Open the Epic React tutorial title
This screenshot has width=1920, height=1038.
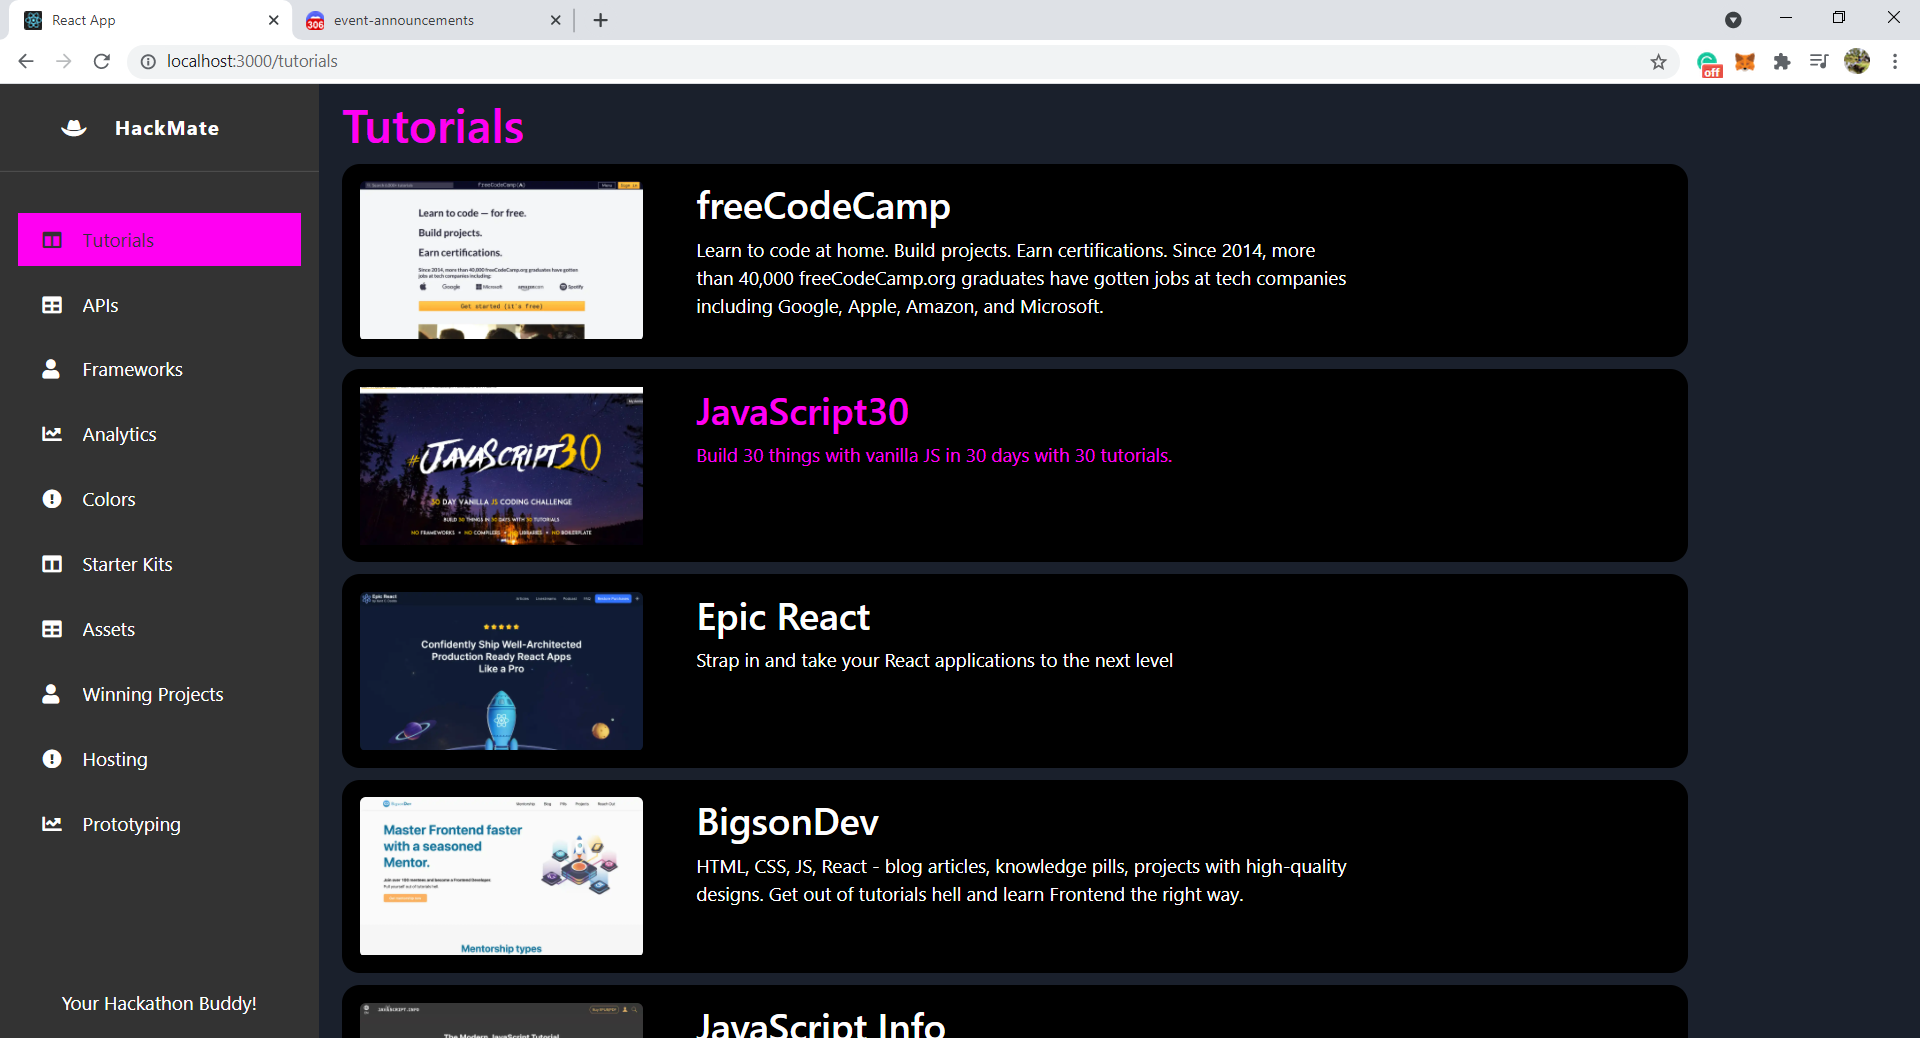pos(783,617)
